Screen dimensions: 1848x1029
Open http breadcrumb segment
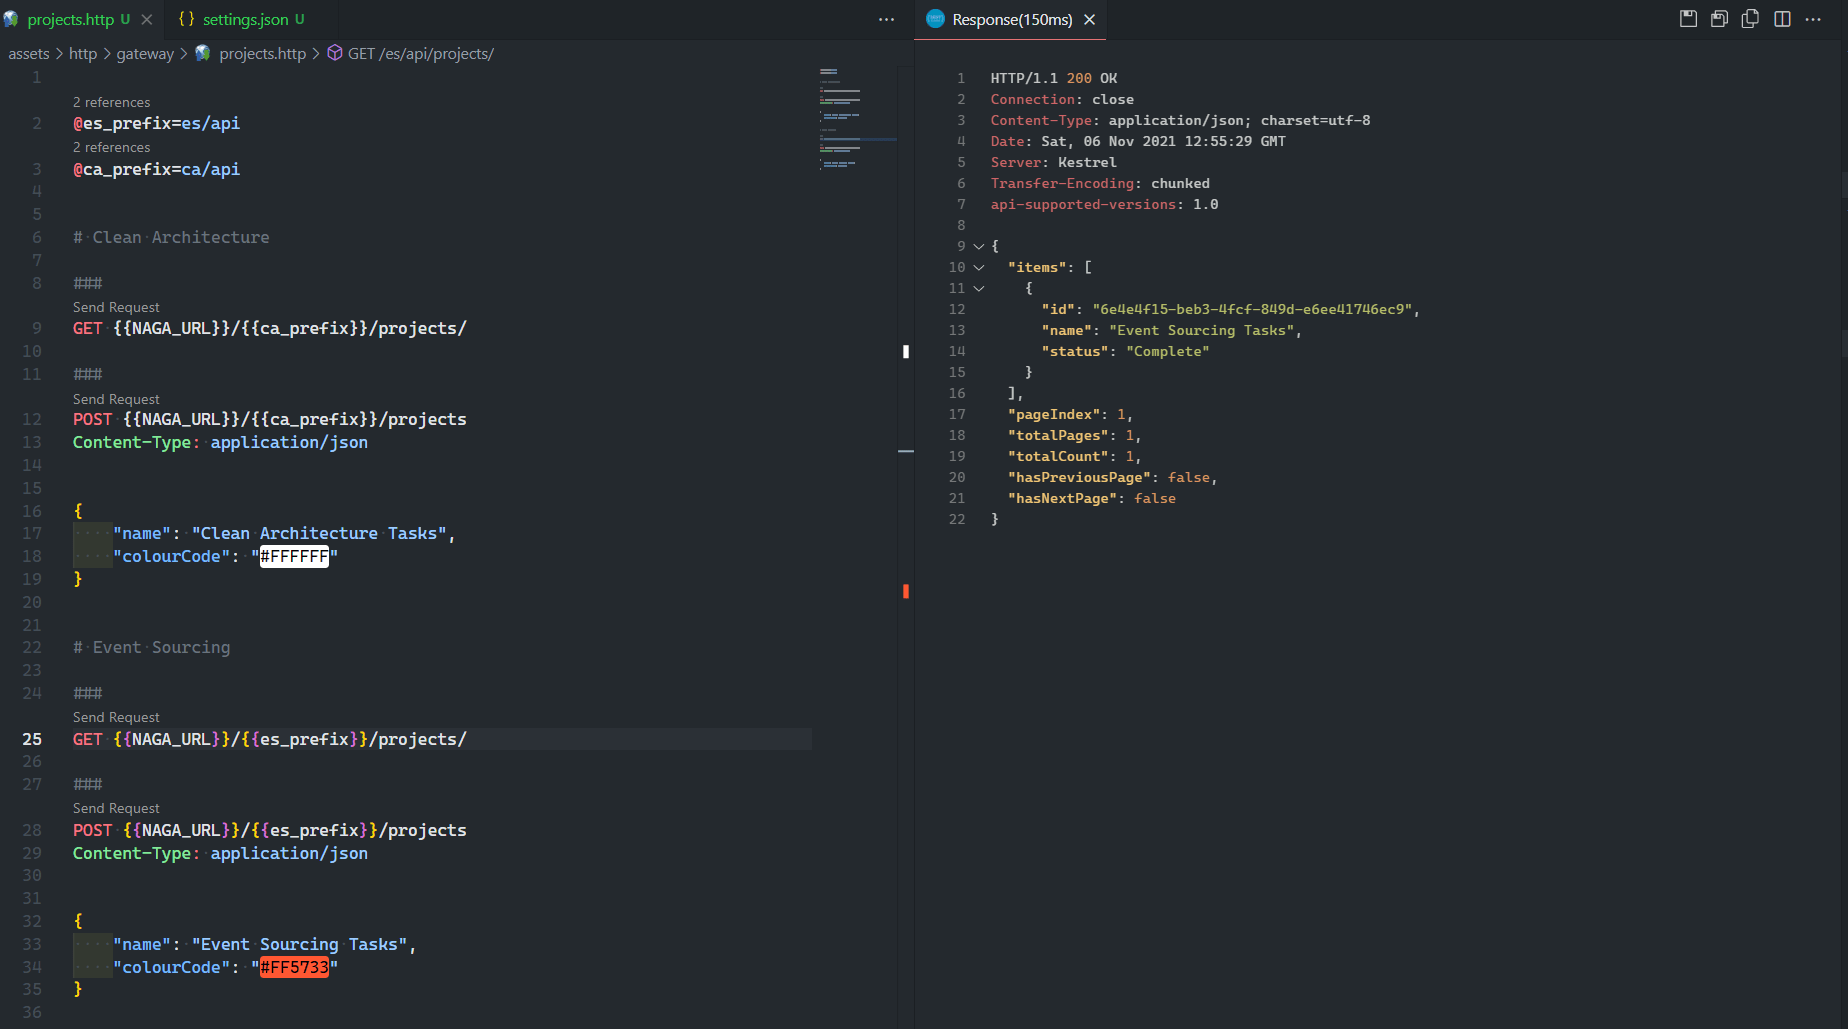tap(83, 54)
